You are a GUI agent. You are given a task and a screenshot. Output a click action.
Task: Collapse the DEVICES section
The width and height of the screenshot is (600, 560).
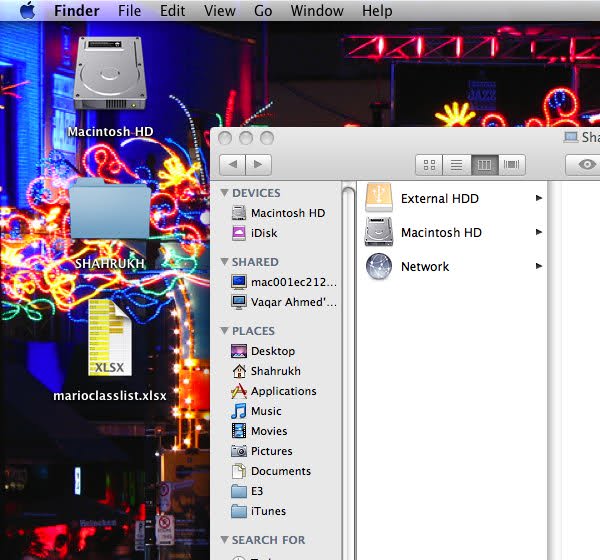pos(225,193)
